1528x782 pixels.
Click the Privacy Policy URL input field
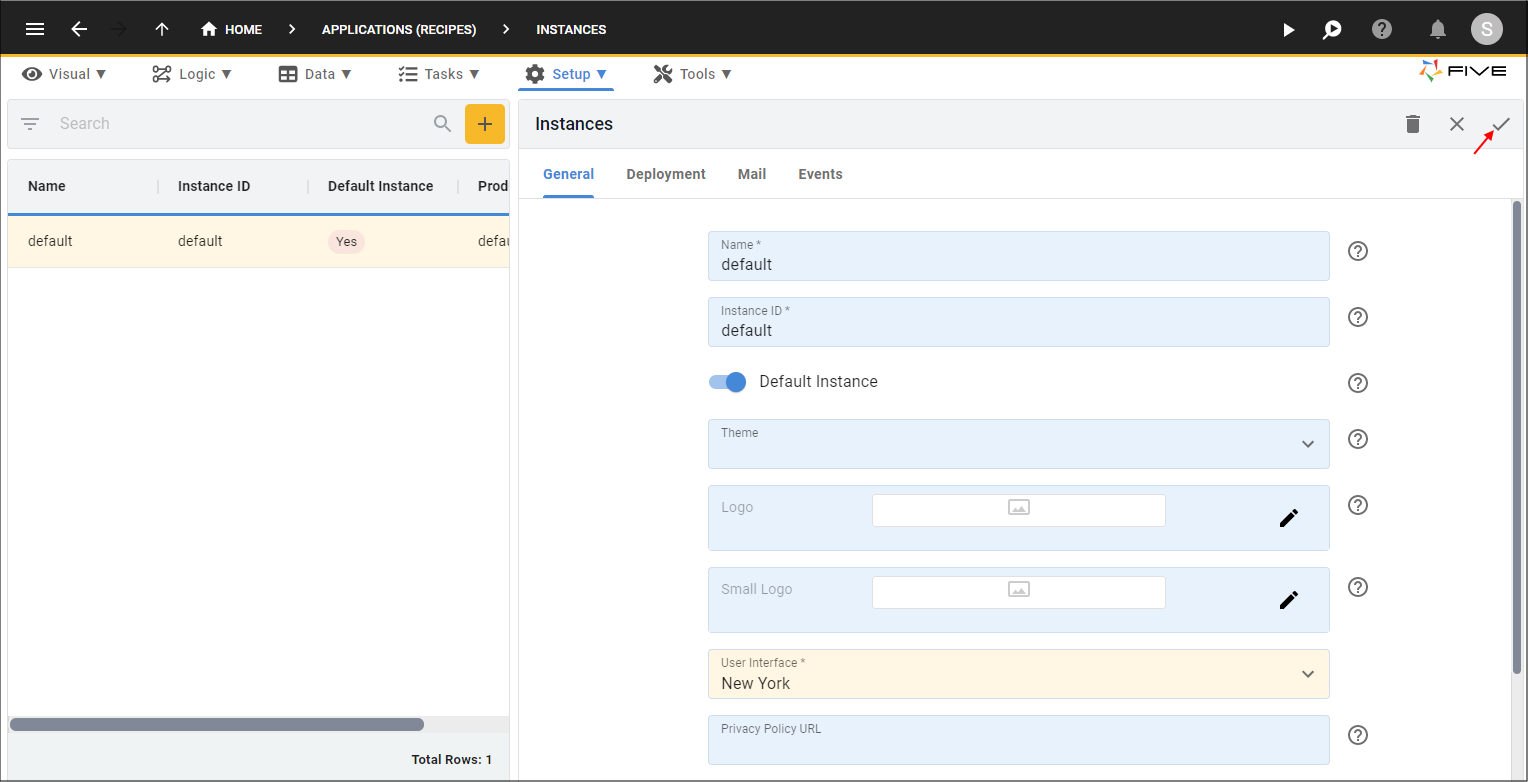[1018, 740]
